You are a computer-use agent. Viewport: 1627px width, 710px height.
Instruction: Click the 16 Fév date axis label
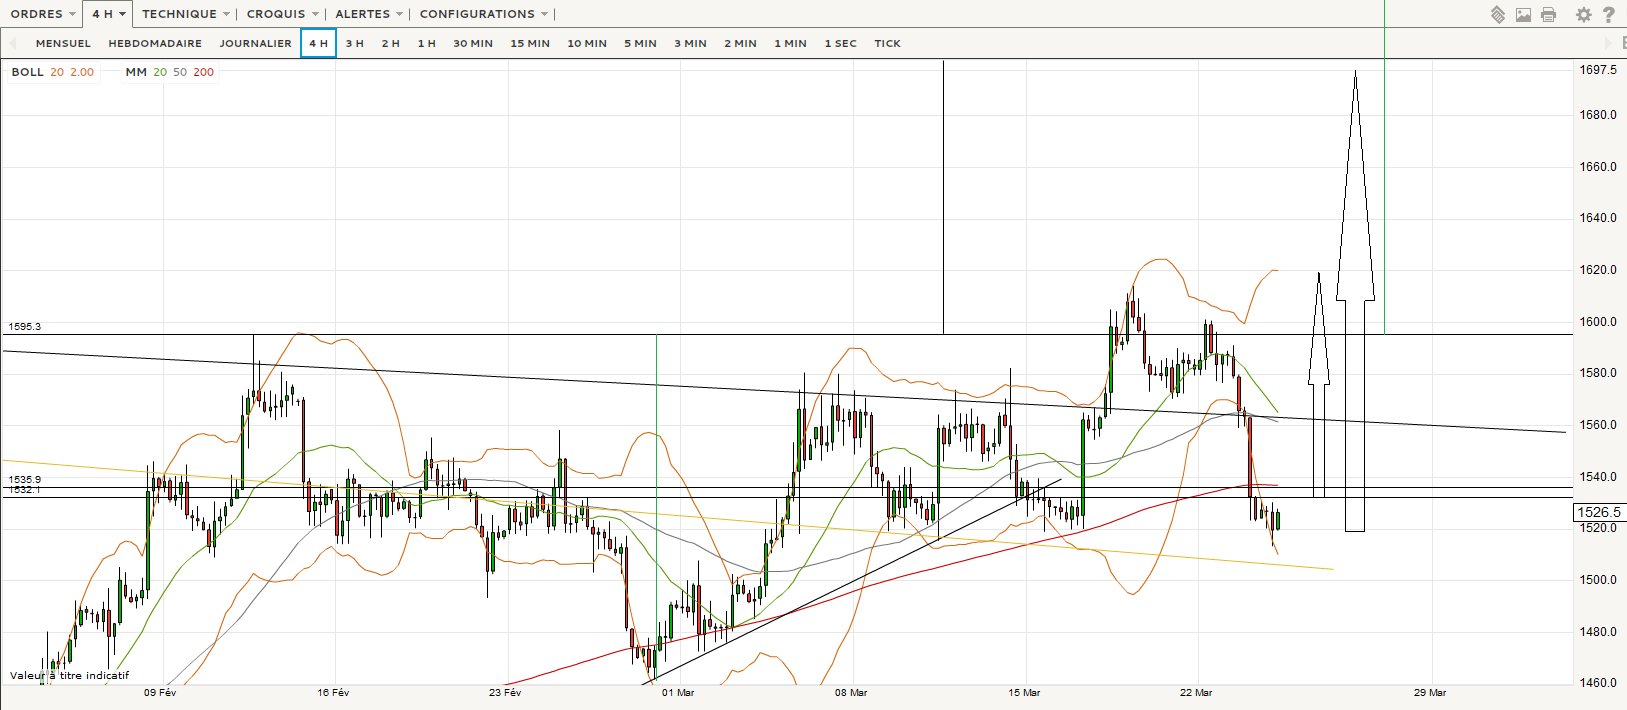point(333,692)
